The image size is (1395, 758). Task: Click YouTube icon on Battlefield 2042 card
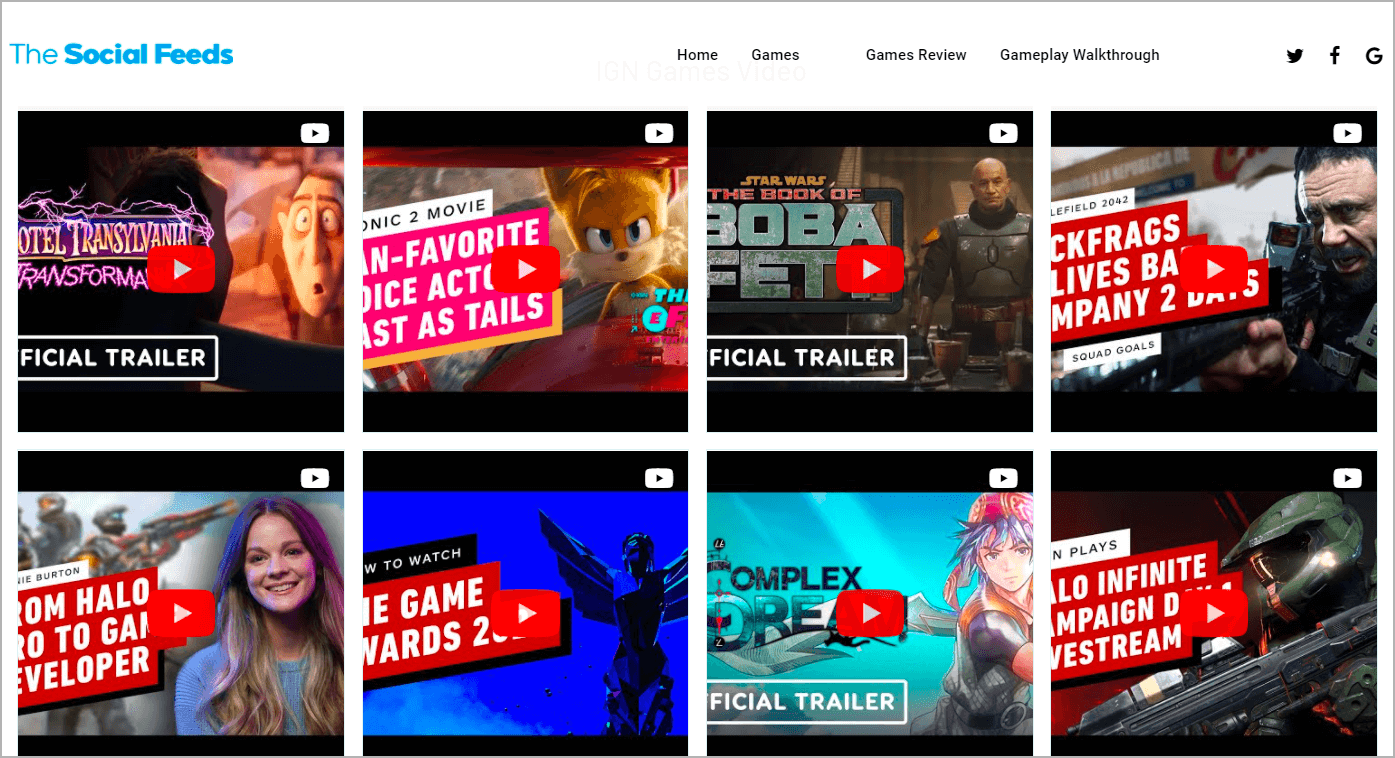1347,133
